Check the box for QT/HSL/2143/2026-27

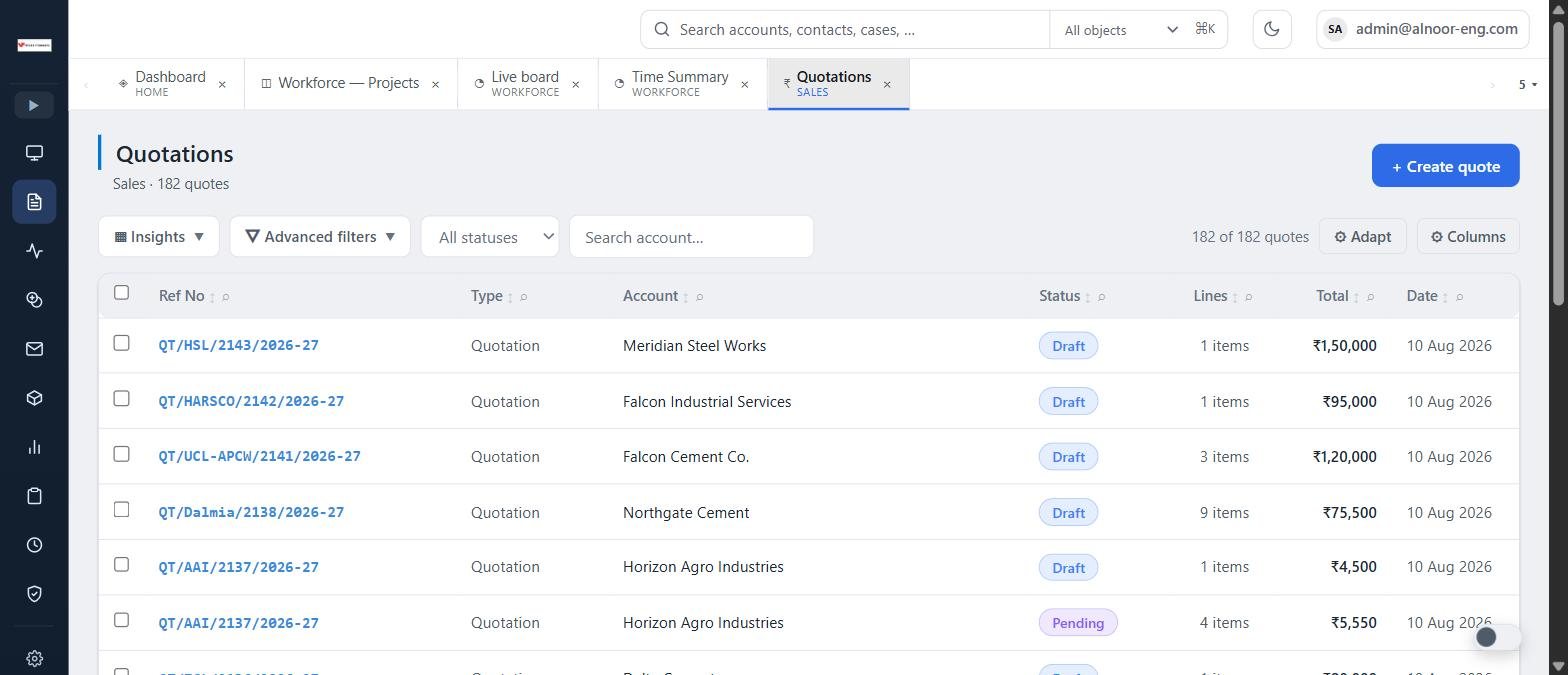121,343
